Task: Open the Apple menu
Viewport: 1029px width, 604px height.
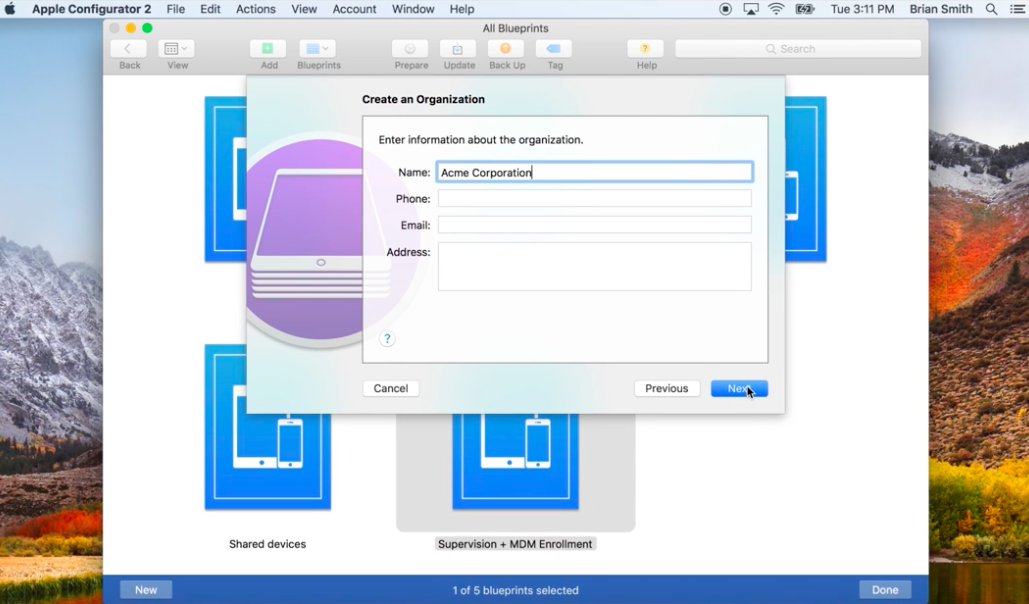Action: click(x=10, y=9)
